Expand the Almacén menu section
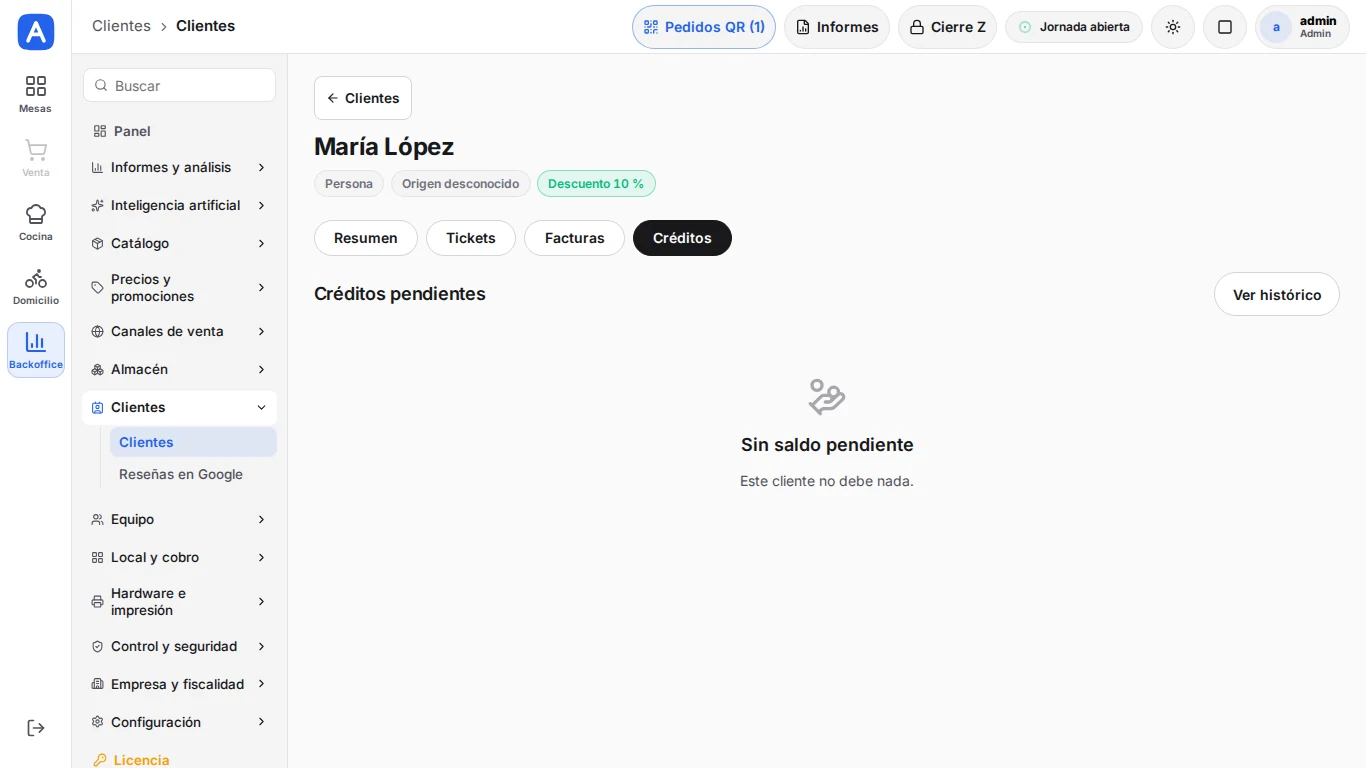Viewport: 1366px width, 768px height. 179,369
